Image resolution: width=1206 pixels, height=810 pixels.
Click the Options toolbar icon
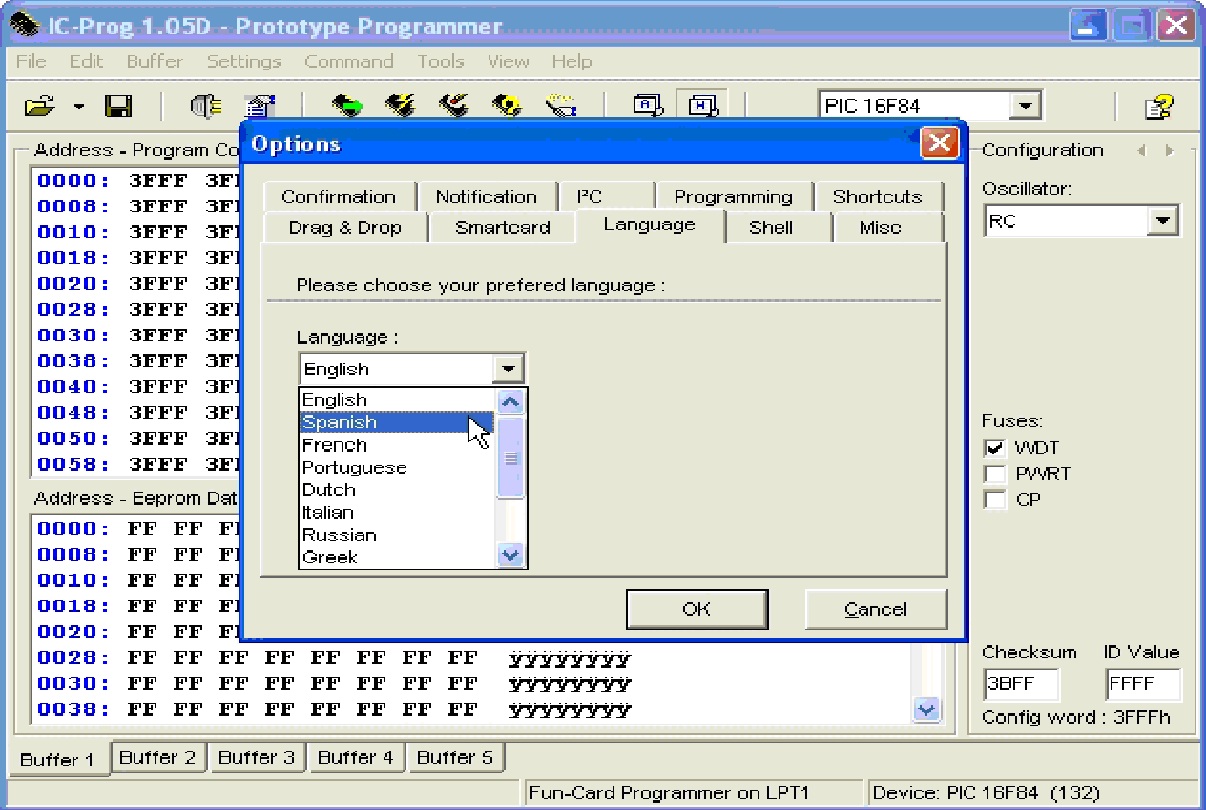coord(260,105)
